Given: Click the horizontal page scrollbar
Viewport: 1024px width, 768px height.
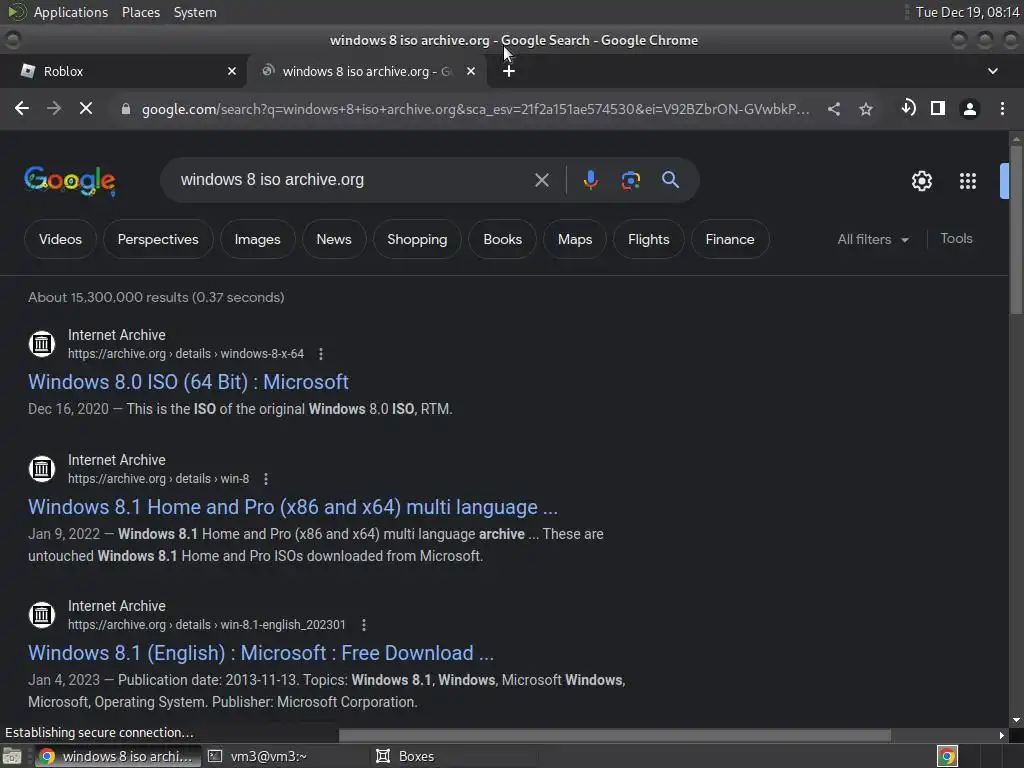Looking at the screenshot, I should click(614, 735).
